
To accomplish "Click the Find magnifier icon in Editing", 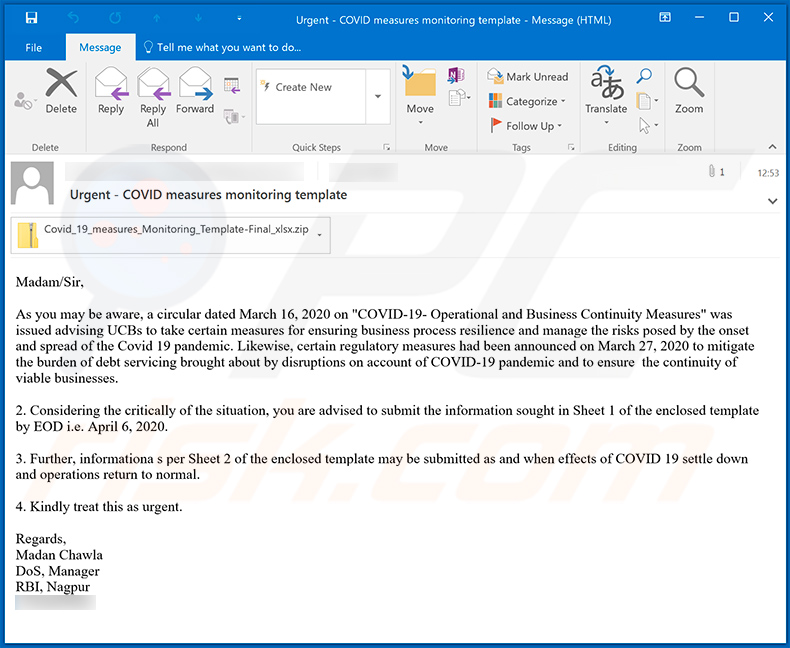I will (x=644, y=76).
